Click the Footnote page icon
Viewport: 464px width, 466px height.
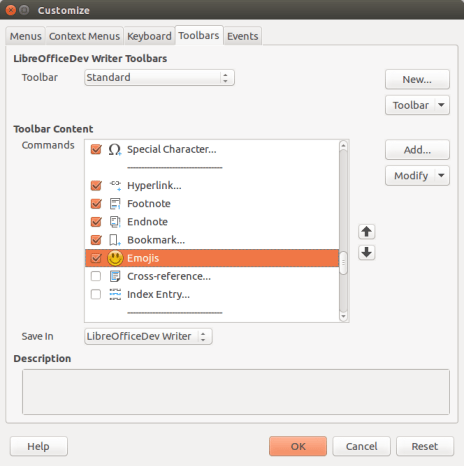pyautogui.click(x=115, y=204)
